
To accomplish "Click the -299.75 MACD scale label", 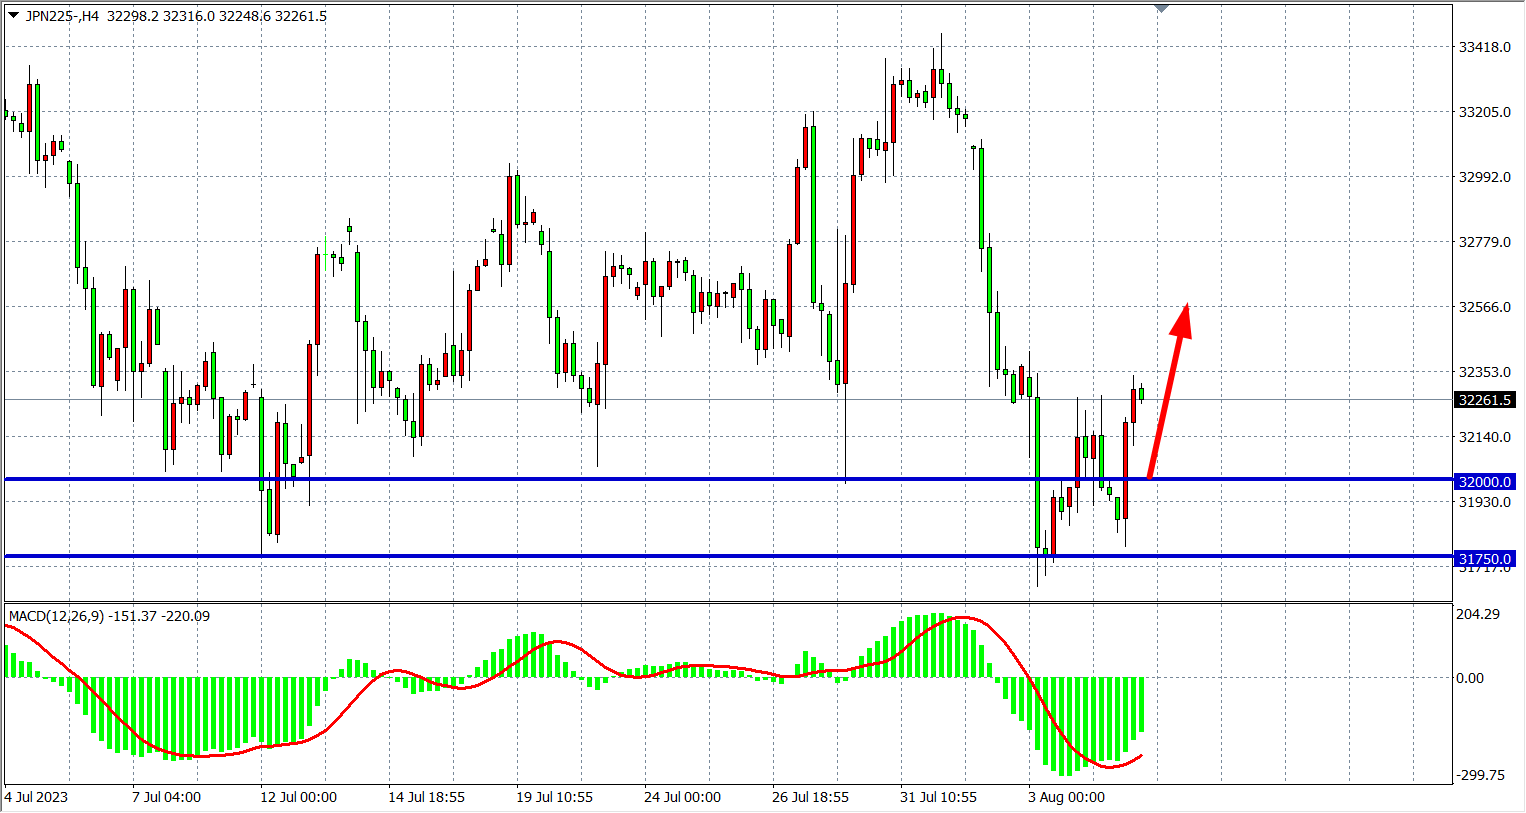I will (1480, 775).
